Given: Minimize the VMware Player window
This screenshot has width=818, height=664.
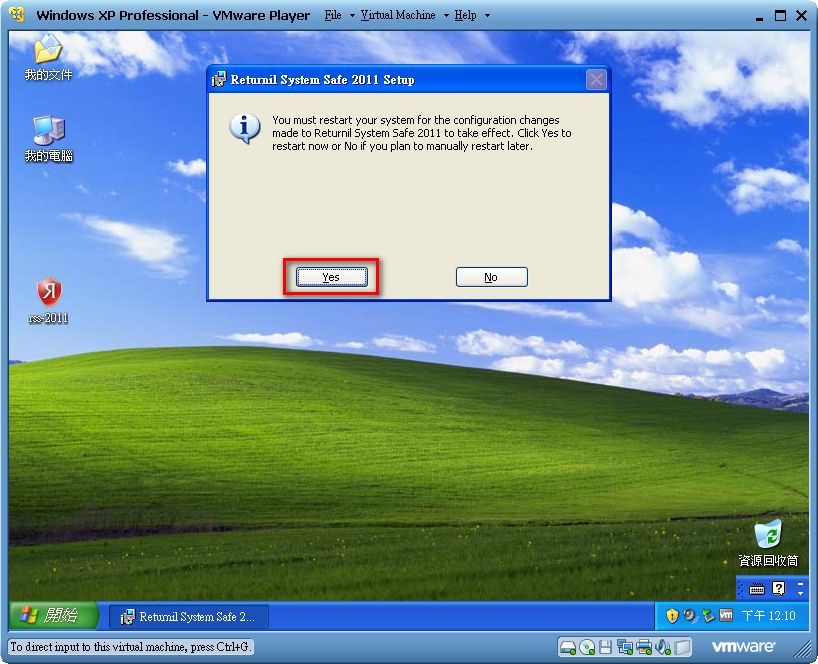Looking at the screenshot, I should pyautogui.click(x=760, y=17).
